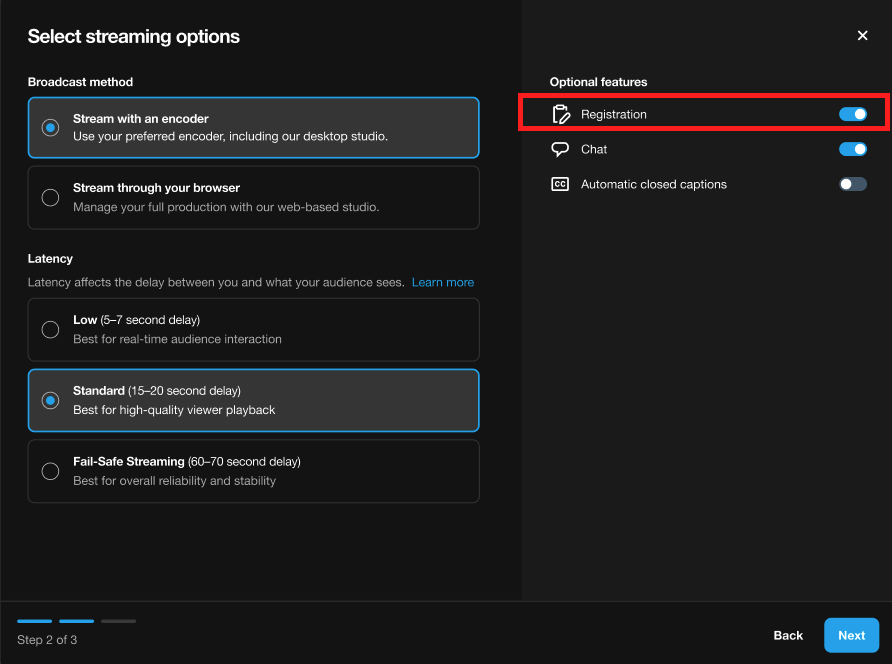Select Fail-Safe Streaming radio button
This screenshot has height=664, width=892.
pos(50,471)
